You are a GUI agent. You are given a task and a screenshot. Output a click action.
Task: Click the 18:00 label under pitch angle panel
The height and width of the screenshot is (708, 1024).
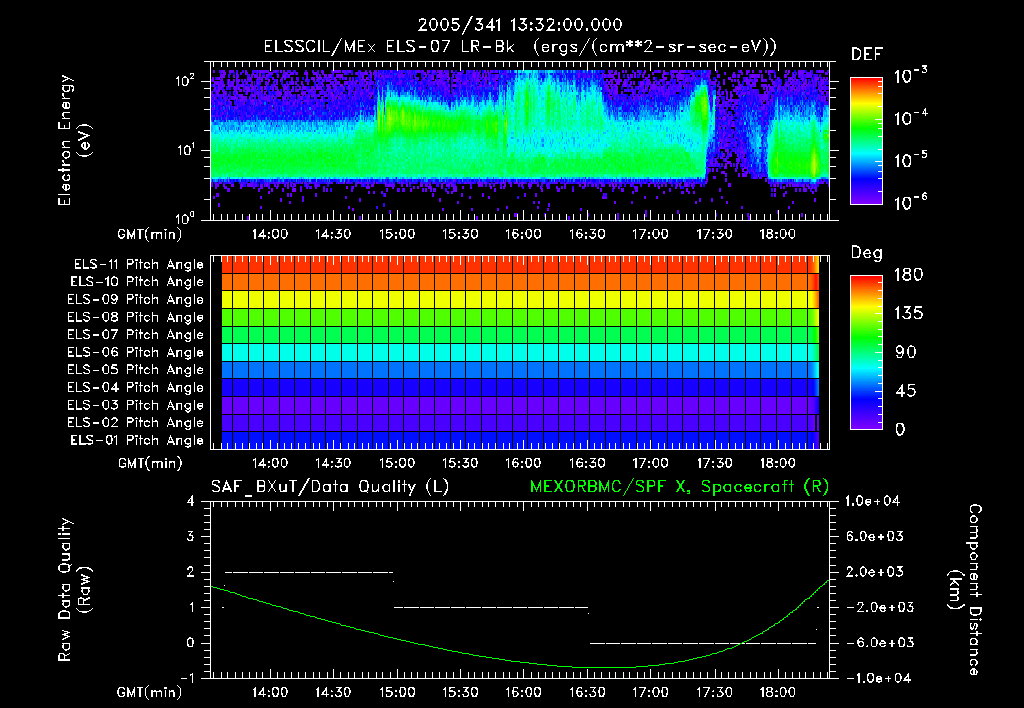(x=778, y=463)
